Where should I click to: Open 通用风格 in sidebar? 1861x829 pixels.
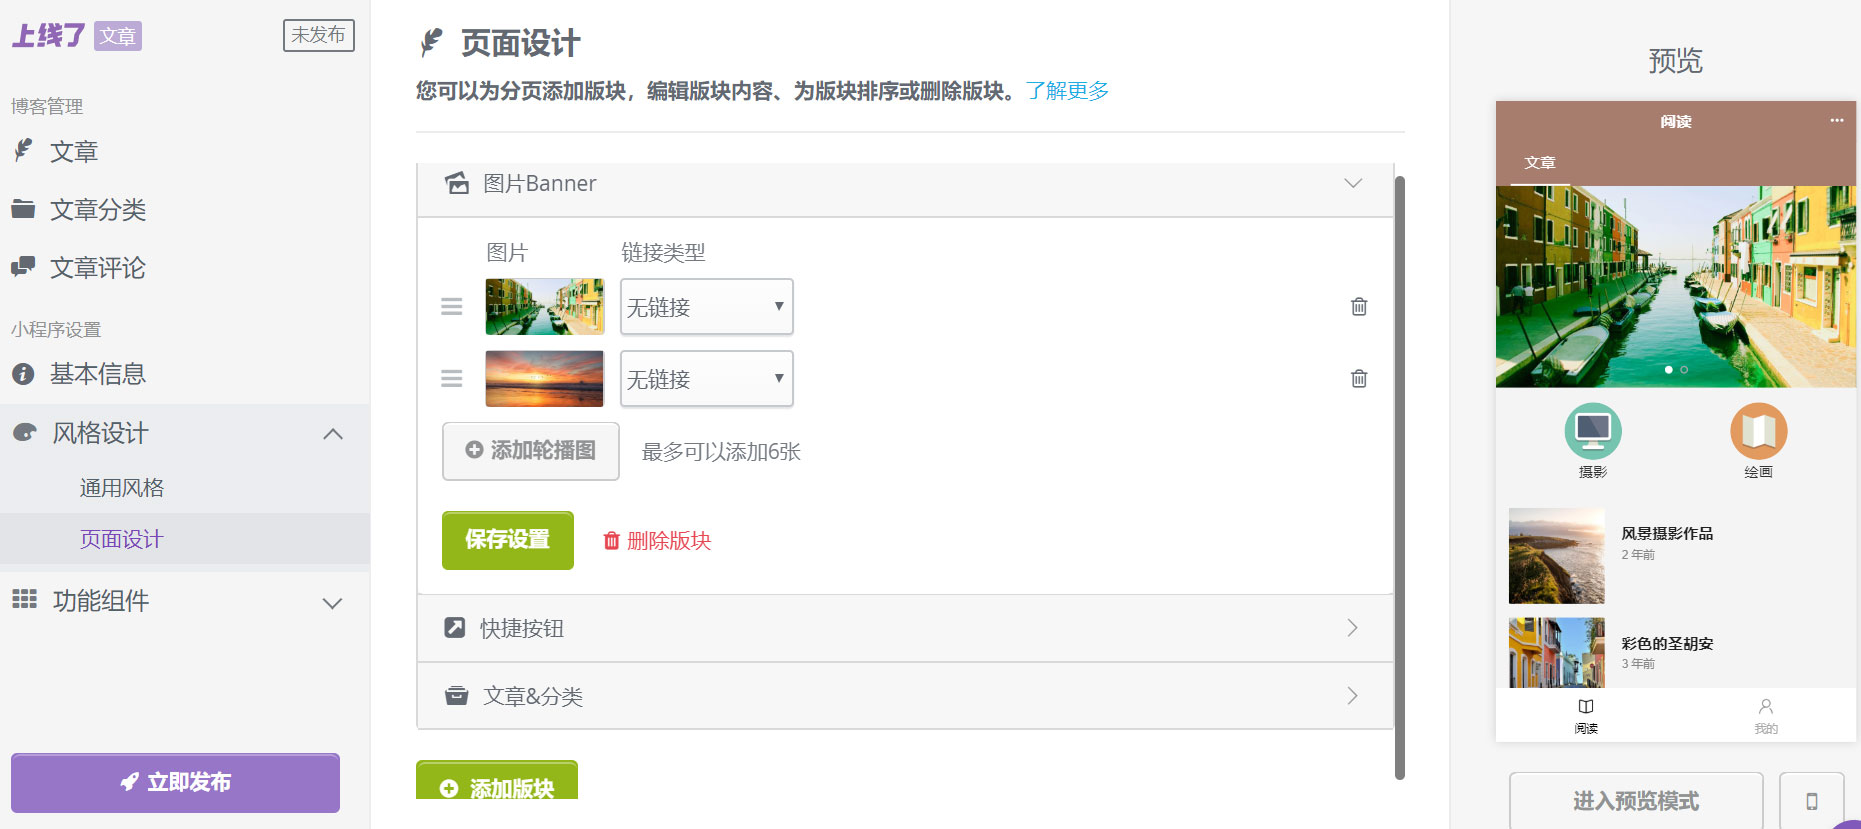pos(122,488)
